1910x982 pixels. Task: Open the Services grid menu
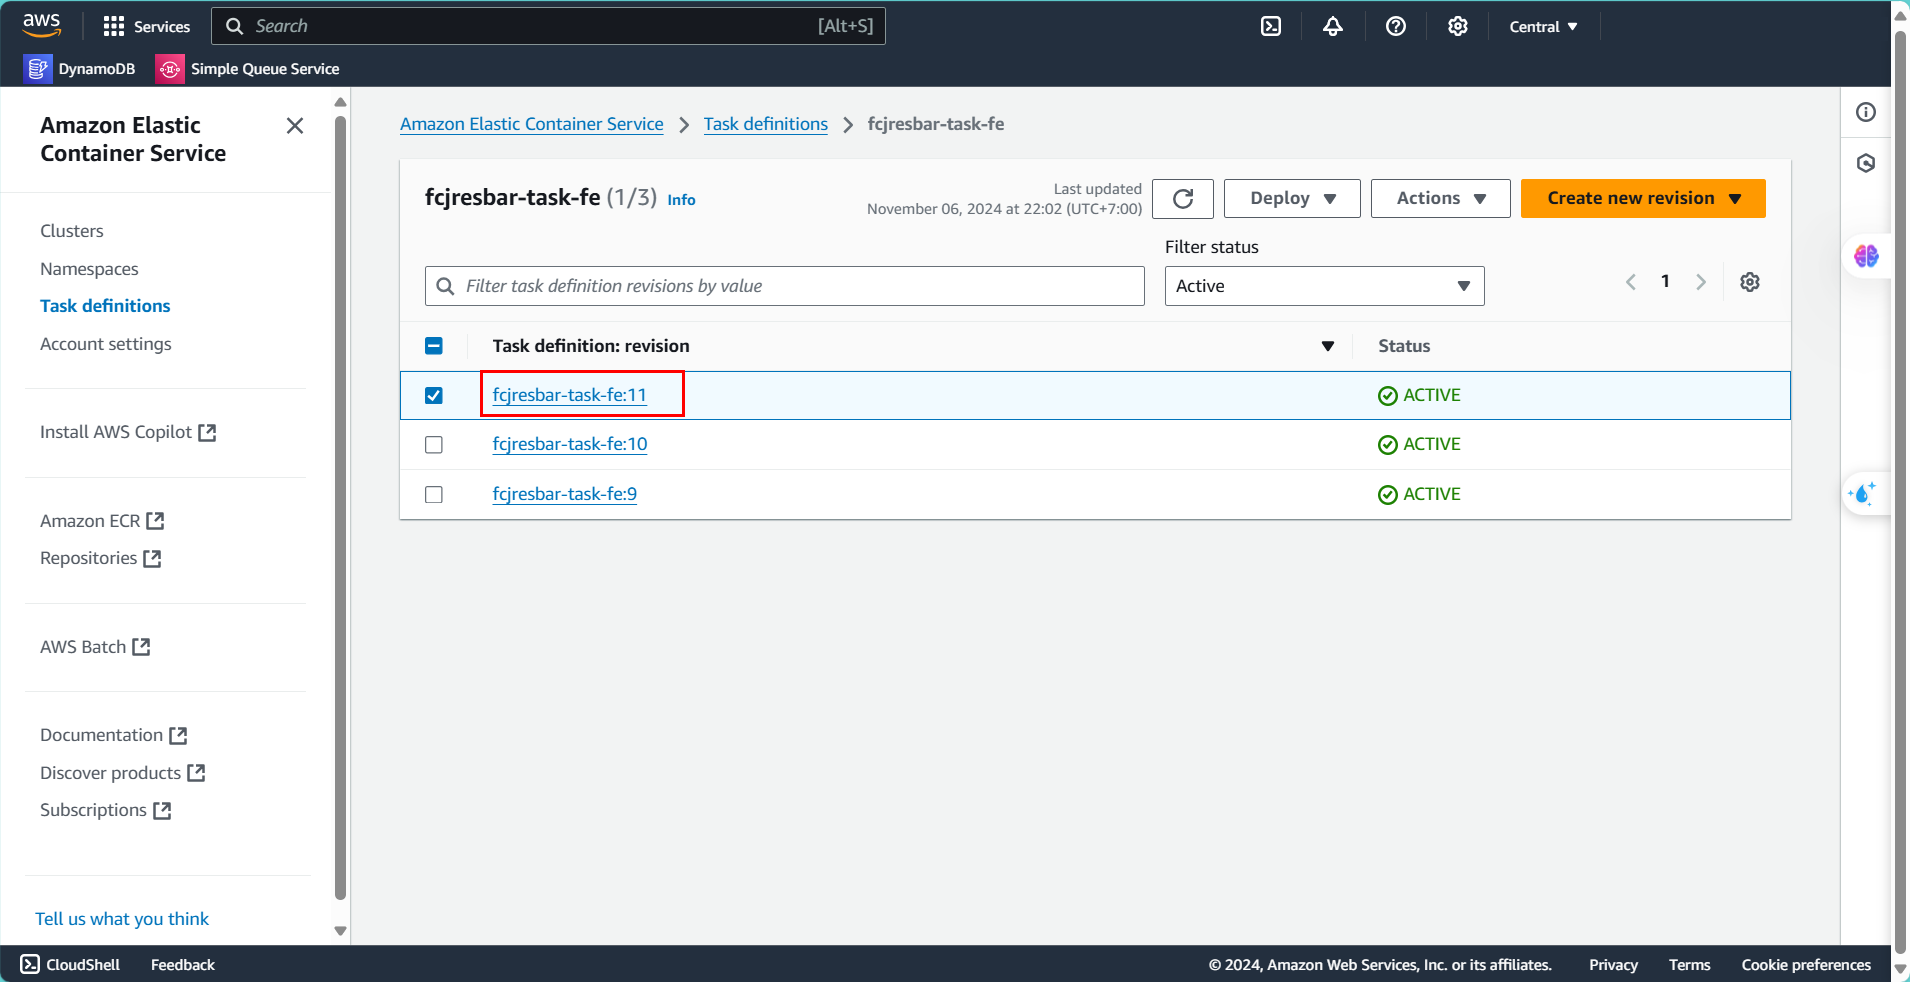[x=146, y=26]
